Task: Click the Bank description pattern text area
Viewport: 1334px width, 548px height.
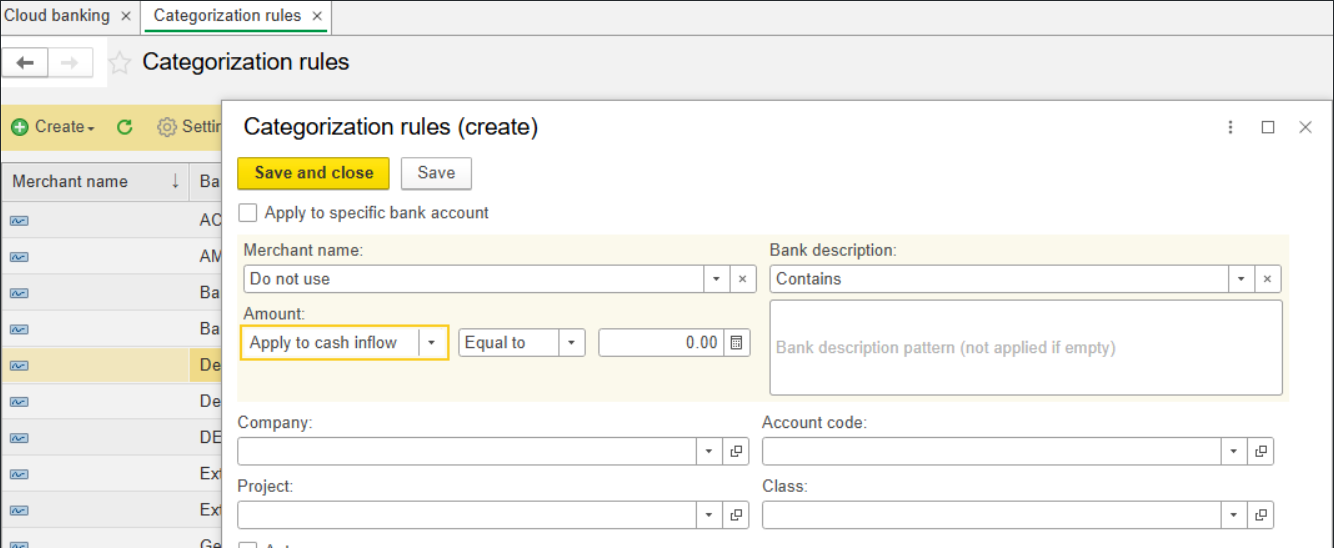Action: 1025,348
